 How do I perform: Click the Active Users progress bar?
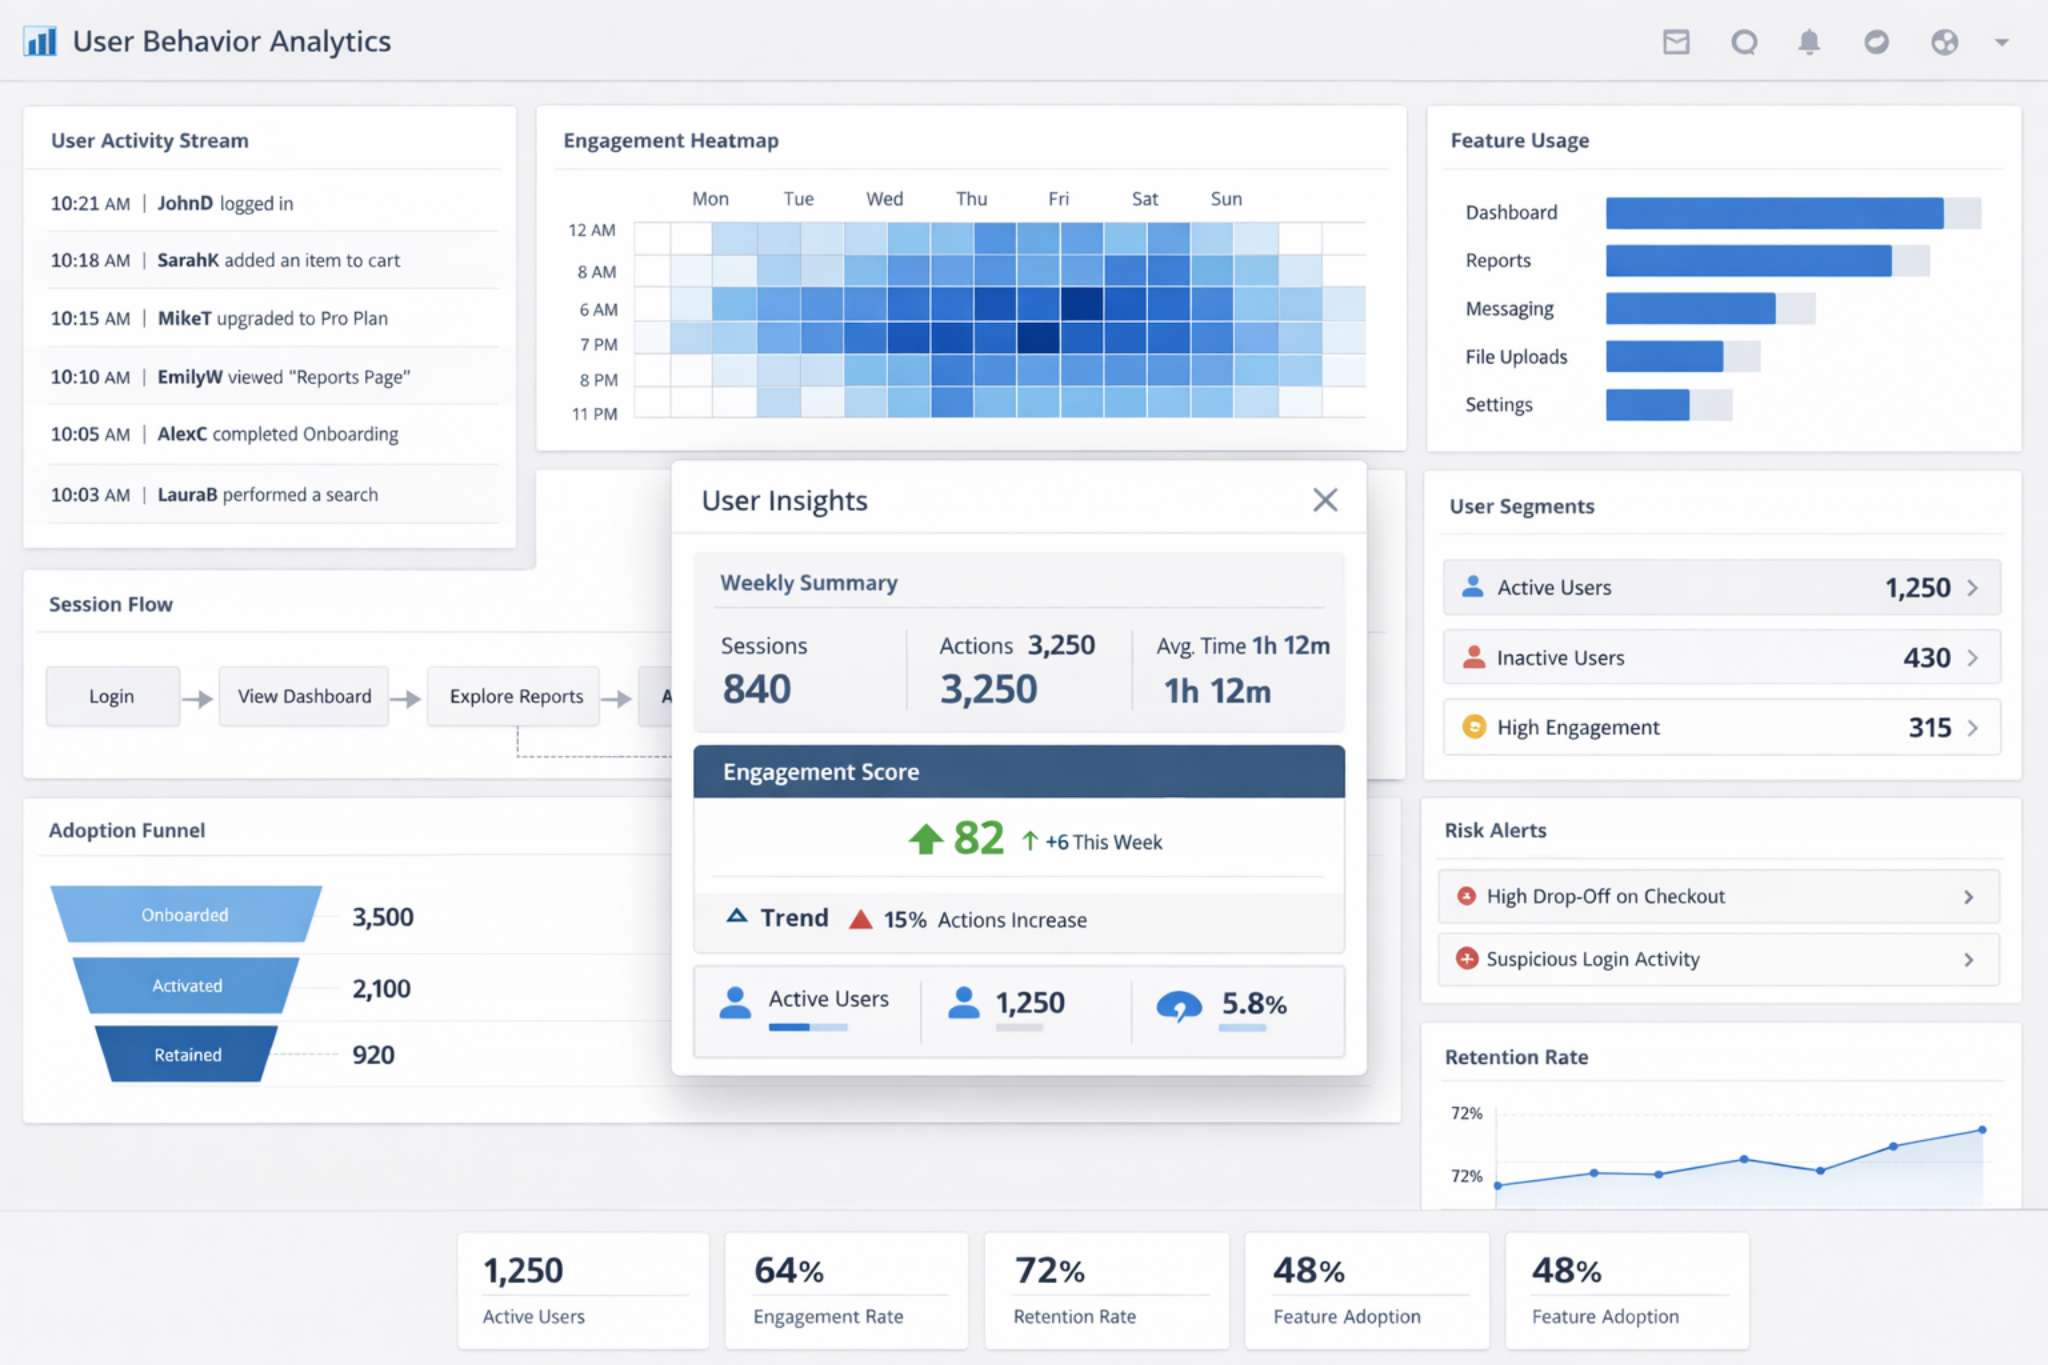[x=806, y=1030]
